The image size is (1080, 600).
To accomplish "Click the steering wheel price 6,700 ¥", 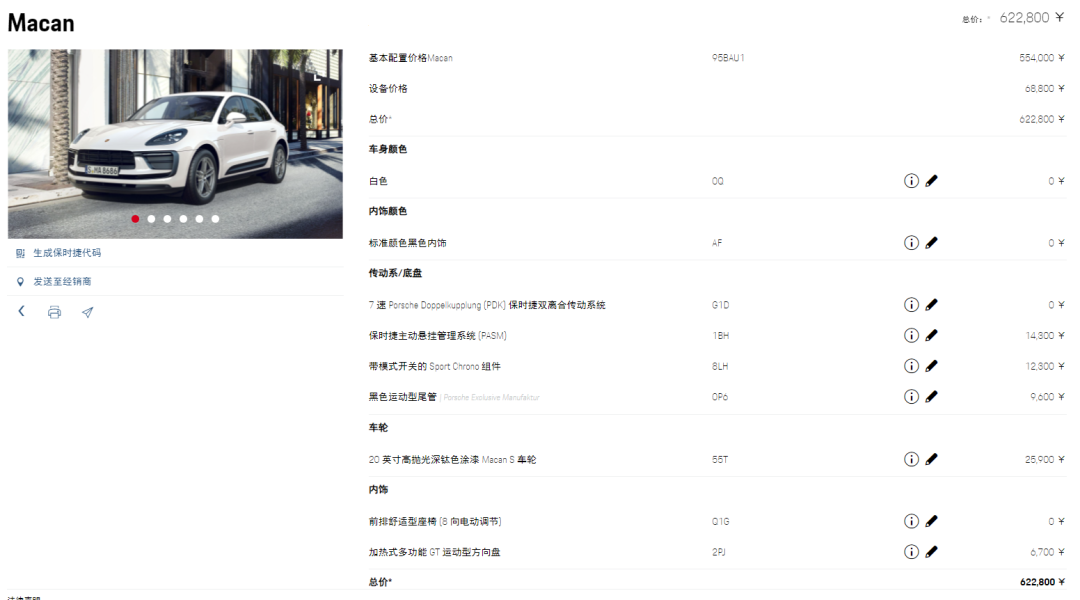I will point(1047,552).
